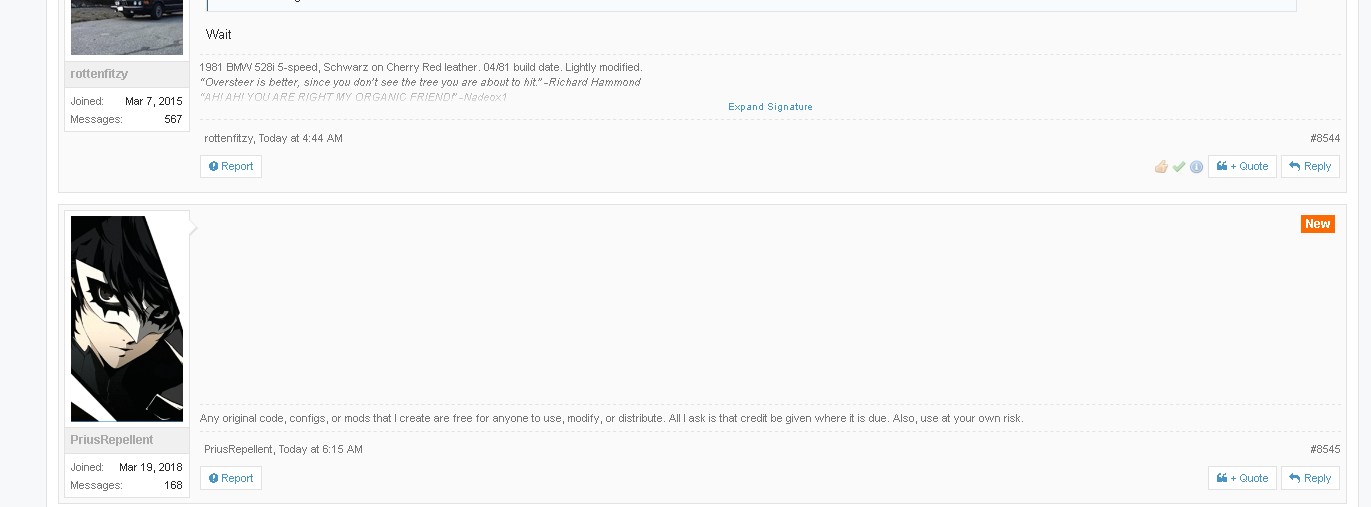Open post permalink #8545
Viewport: 1371px width, 507px height.
click(1325, 450)
